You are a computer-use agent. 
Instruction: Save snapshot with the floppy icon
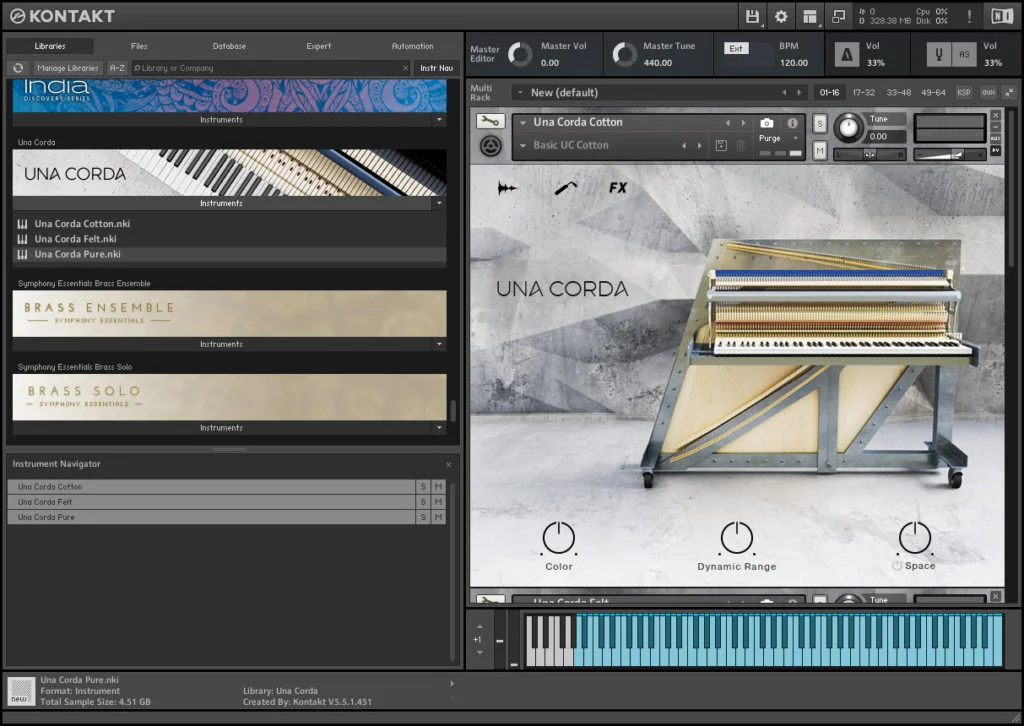pos(721,146)
